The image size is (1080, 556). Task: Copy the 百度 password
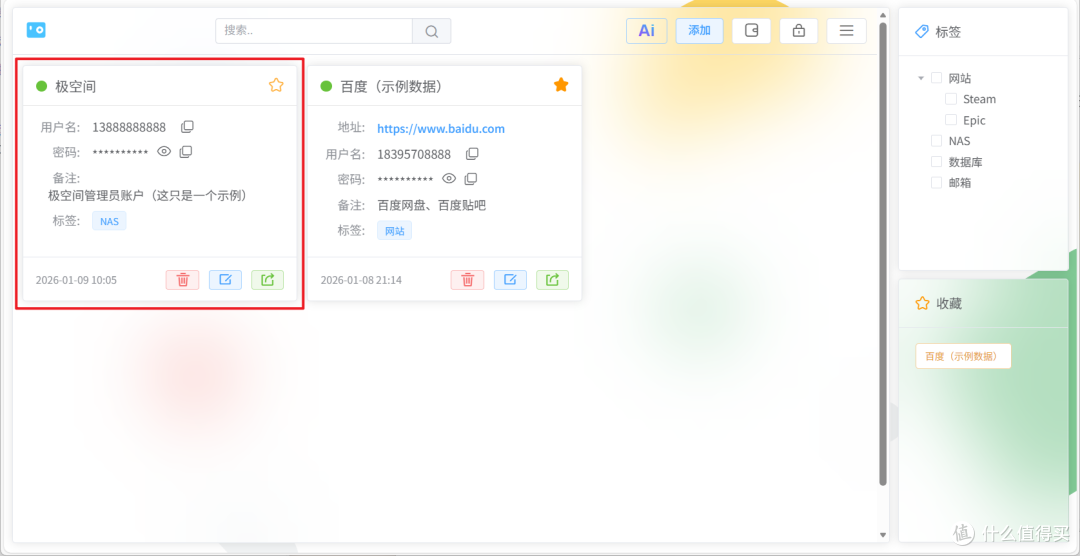471,178
